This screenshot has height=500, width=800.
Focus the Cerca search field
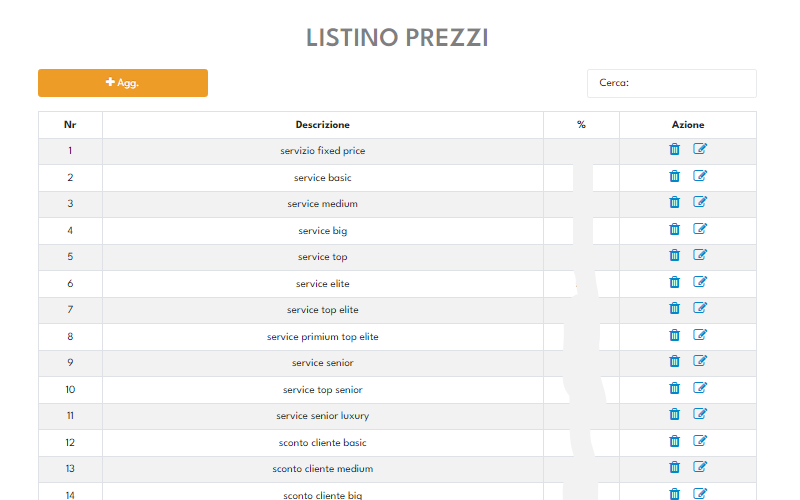(671, 83)
